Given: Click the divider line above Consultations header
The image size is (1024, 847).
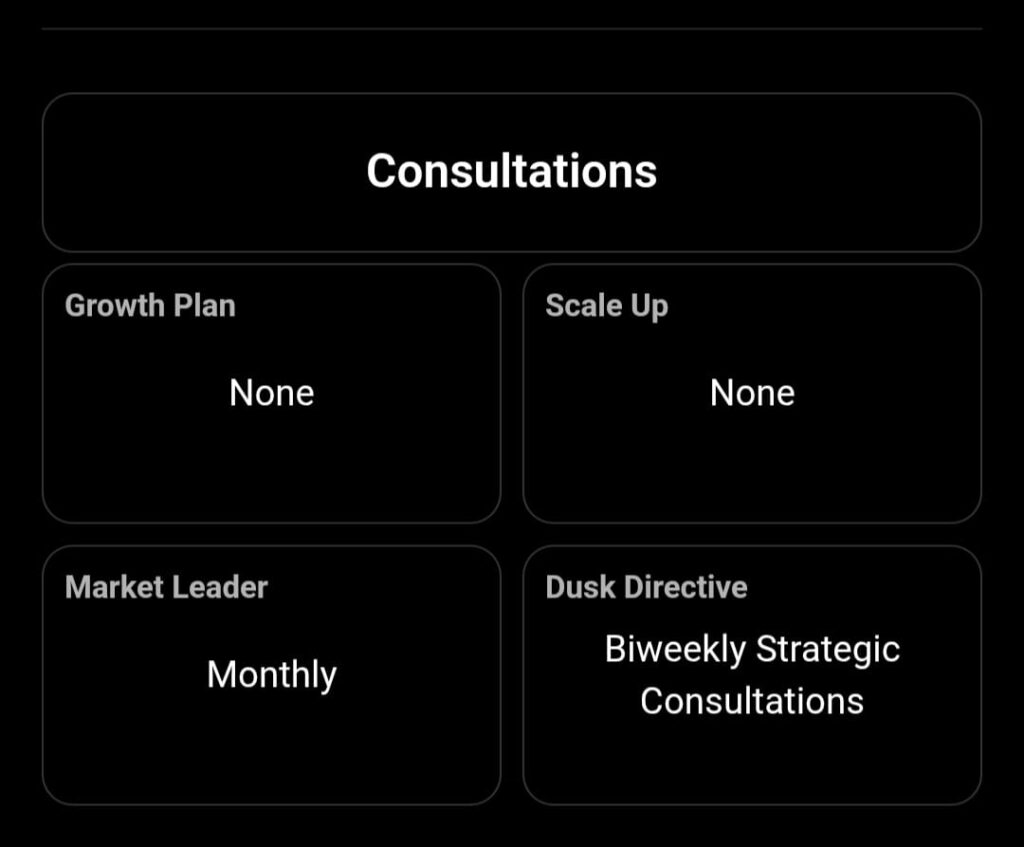Looking at the screenshot, I should [511, 29].
